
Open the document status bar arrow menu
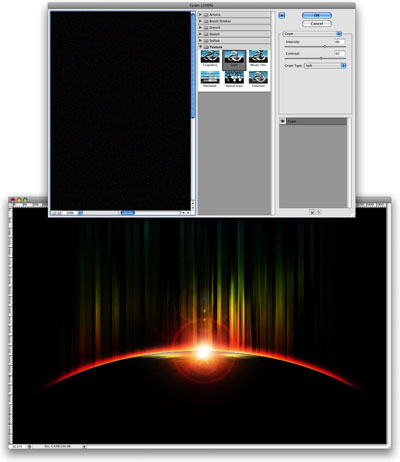tap(84, 446)
